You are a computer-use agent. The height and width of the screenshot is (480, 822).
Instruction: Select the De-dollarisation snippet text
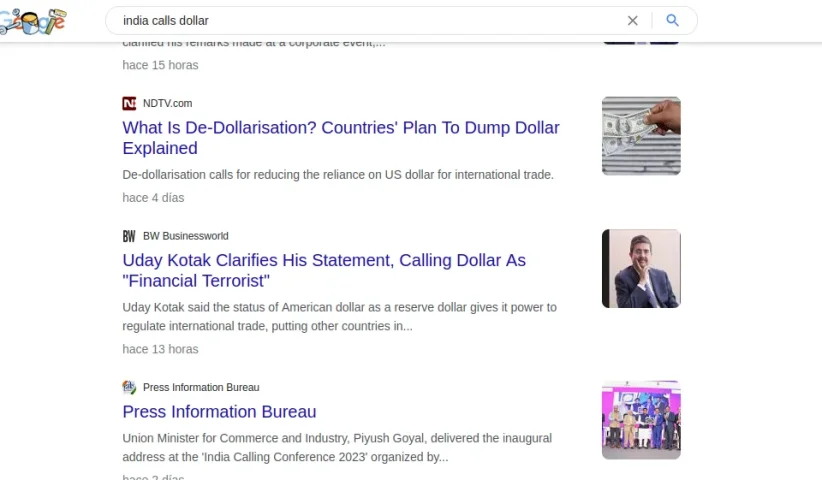point(338,174)
